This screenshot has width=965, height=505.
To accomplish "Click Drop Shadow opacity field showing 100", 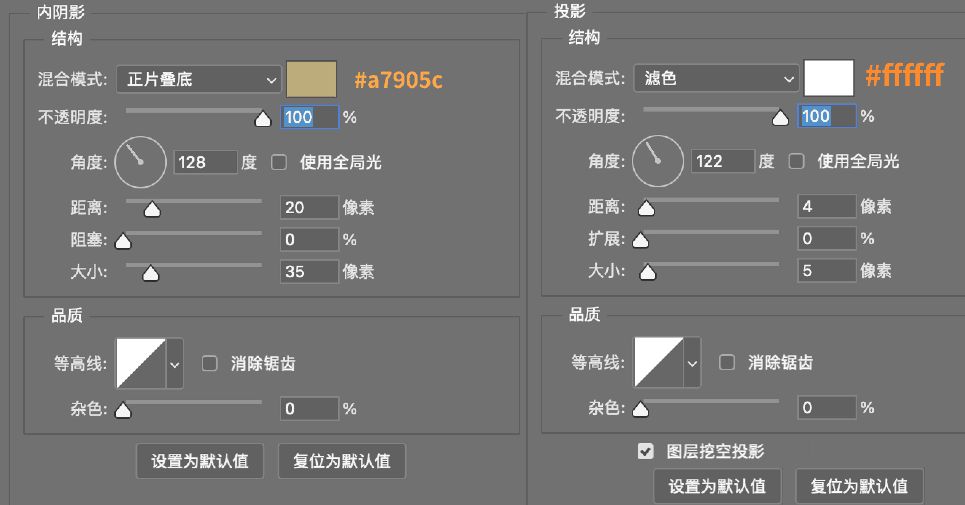I will (x=827, y=116).
